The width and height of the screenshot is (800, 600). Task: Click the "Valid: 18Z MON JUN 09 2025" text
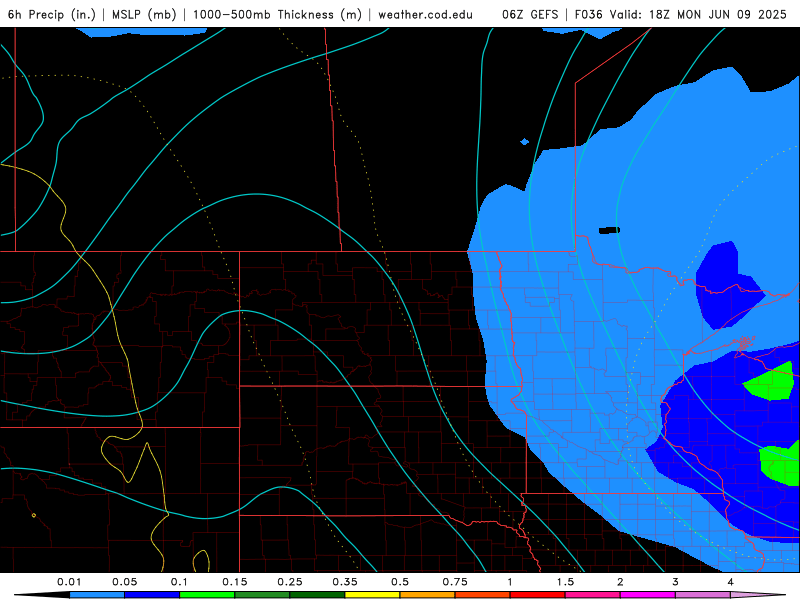click(698, 14)
